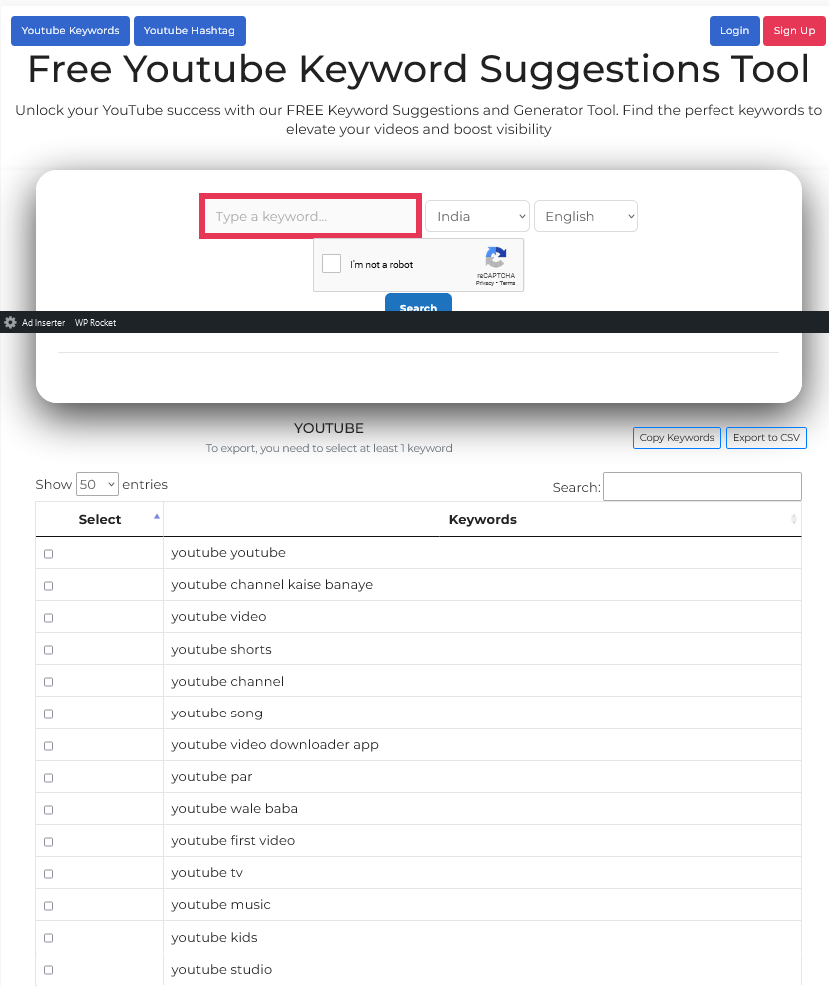Sort by the Select column arrow

(157, 516)
